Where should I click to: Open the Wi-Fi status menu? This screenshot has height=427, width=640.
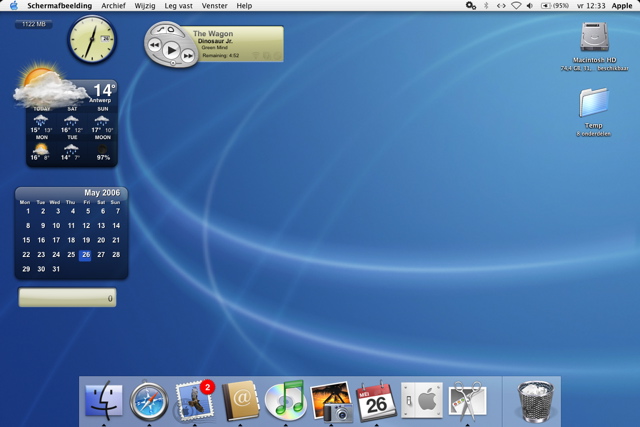pyautogui.click(x=516, y=6)
